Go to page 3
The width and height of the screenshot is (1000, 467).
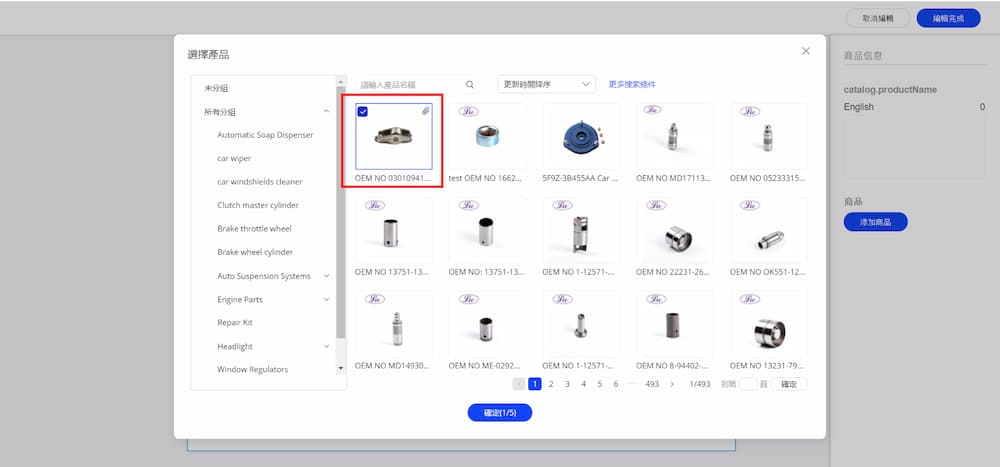tap(567, 384)
